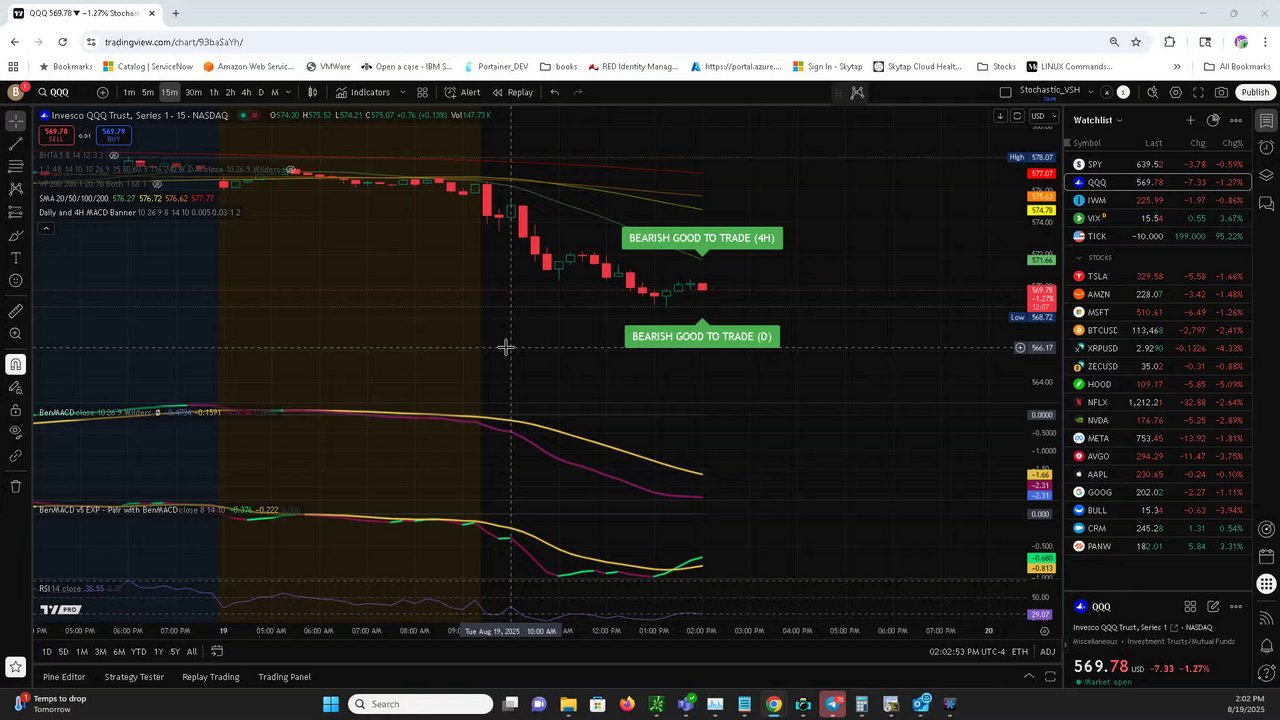The width and height of the screenshot is (1280, 720).
Task: Take a chart snapshot with camera icon
Action: [1221, 92]
